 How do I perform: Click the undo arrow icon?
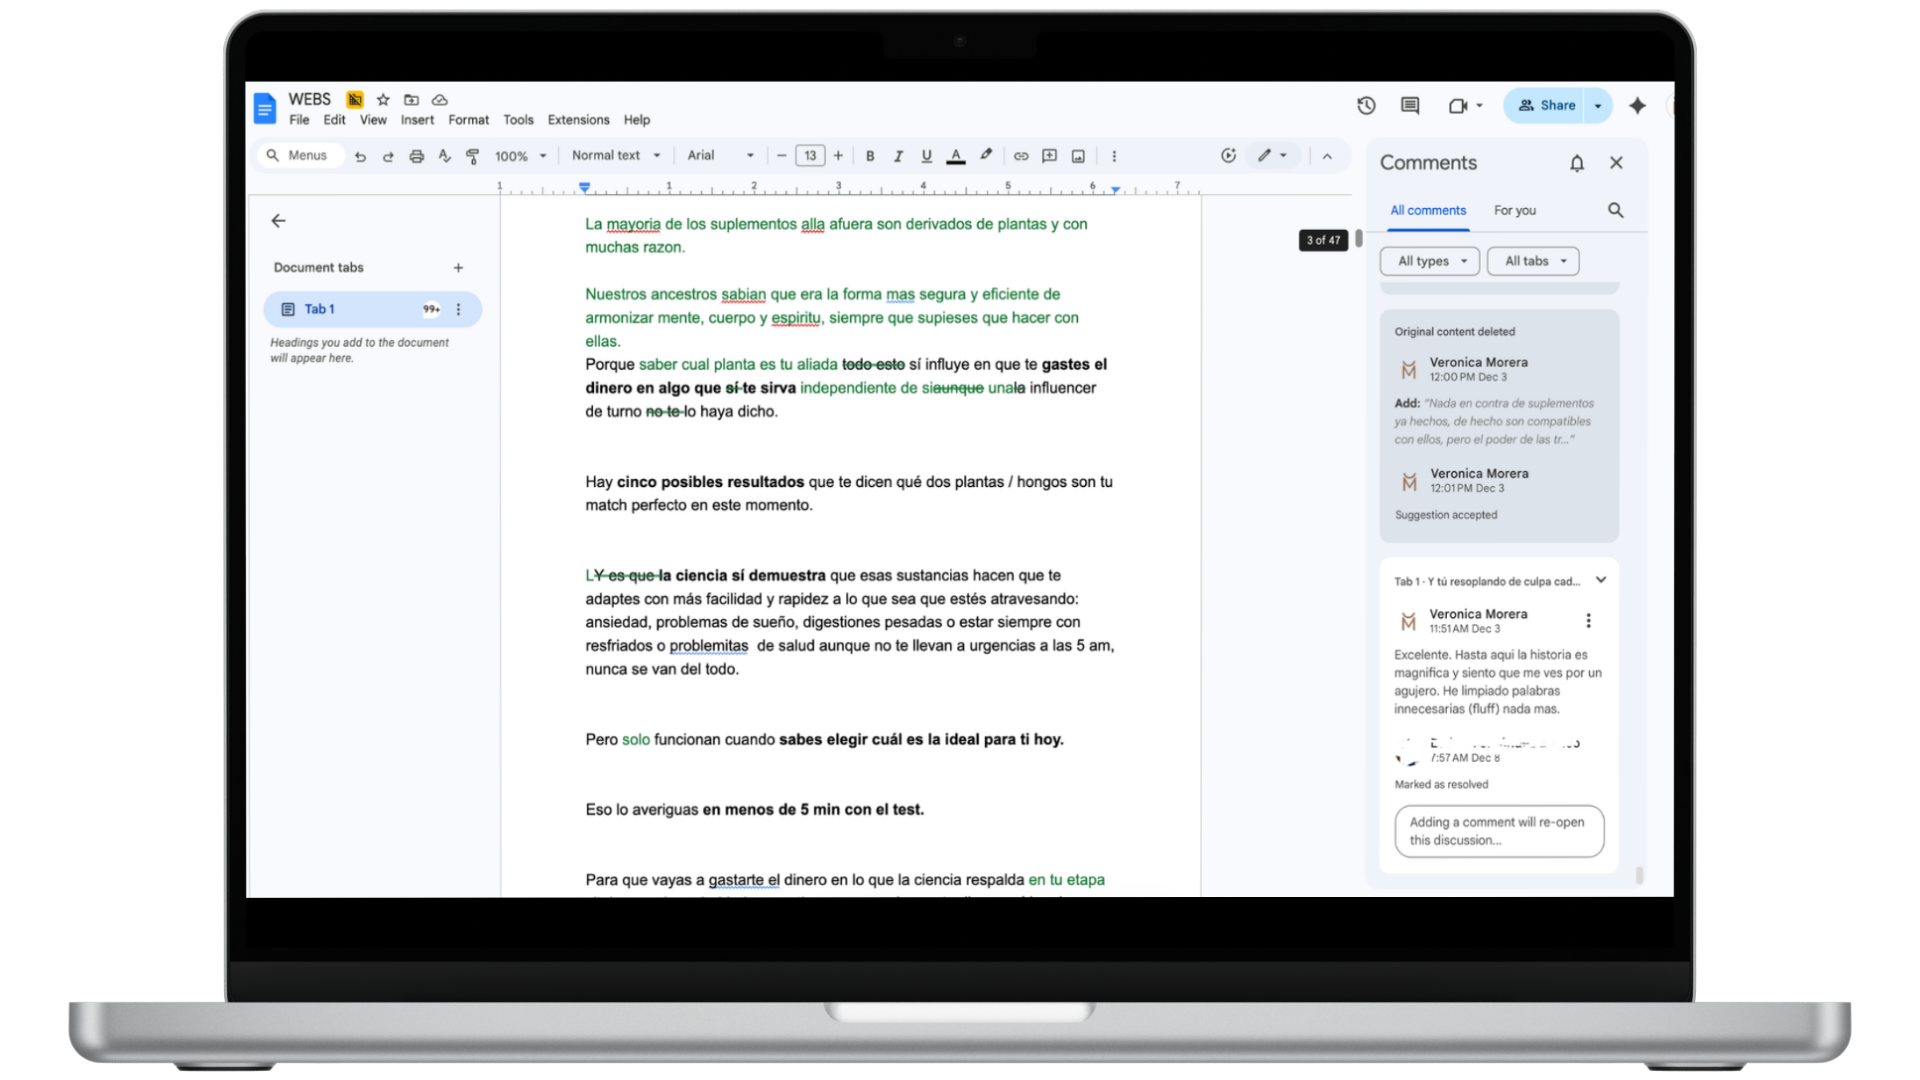[x=360, y=156]
